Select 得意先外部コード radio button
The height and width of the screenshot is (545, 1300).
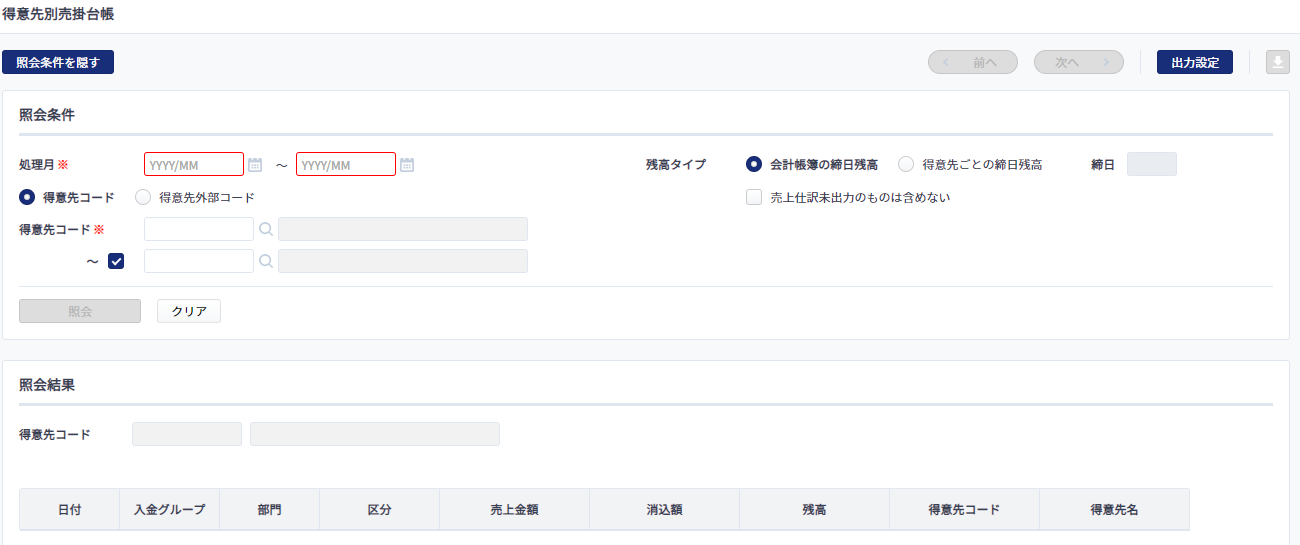pyautogui.click(x=143, y=197)
